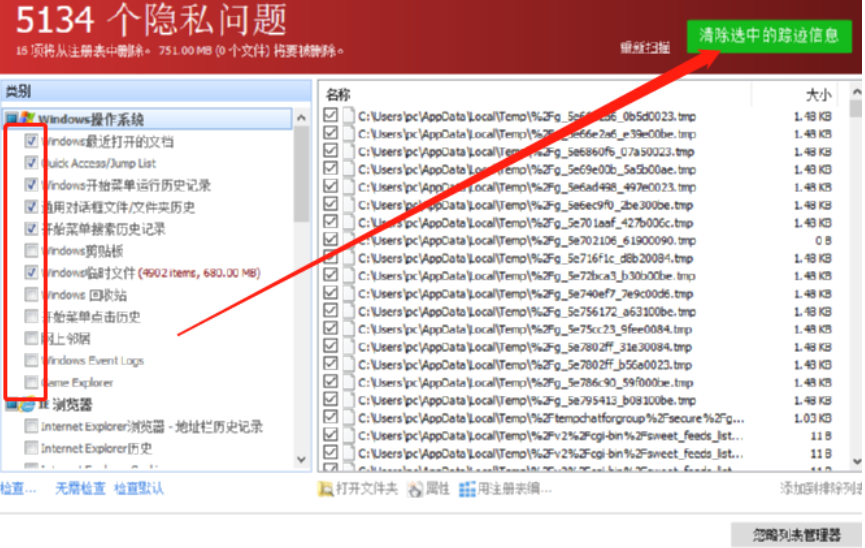The image size is (865, 548).
Task: Click file icon of 61900090.tmp row
Action: [349, 240]
